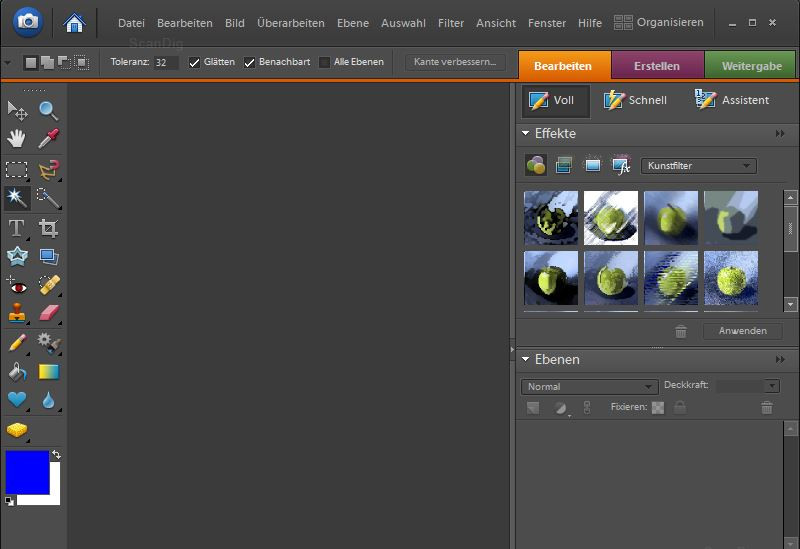Open the Normal blend mode dropdown
The width and height of the screenshot is (800, 549).
(588, 387)
